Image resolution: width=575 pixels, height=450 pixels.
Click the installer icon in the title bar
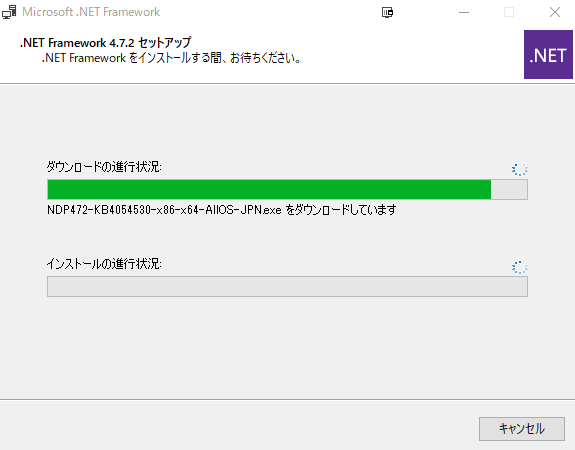coord(9,12)
